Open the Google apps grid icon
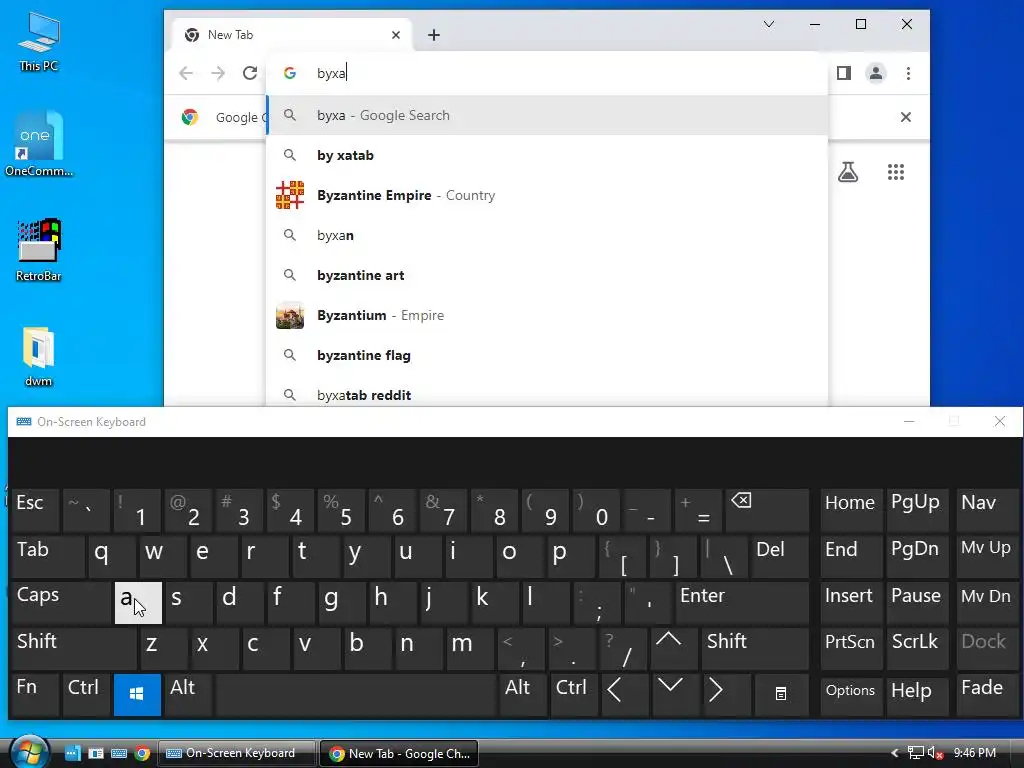 (x=896, y=172)
